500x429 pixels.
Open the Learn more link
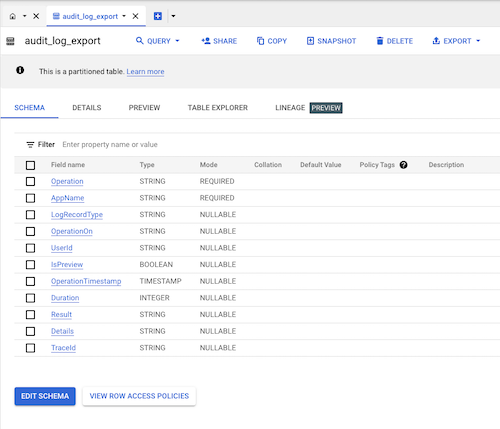(145, 72)
